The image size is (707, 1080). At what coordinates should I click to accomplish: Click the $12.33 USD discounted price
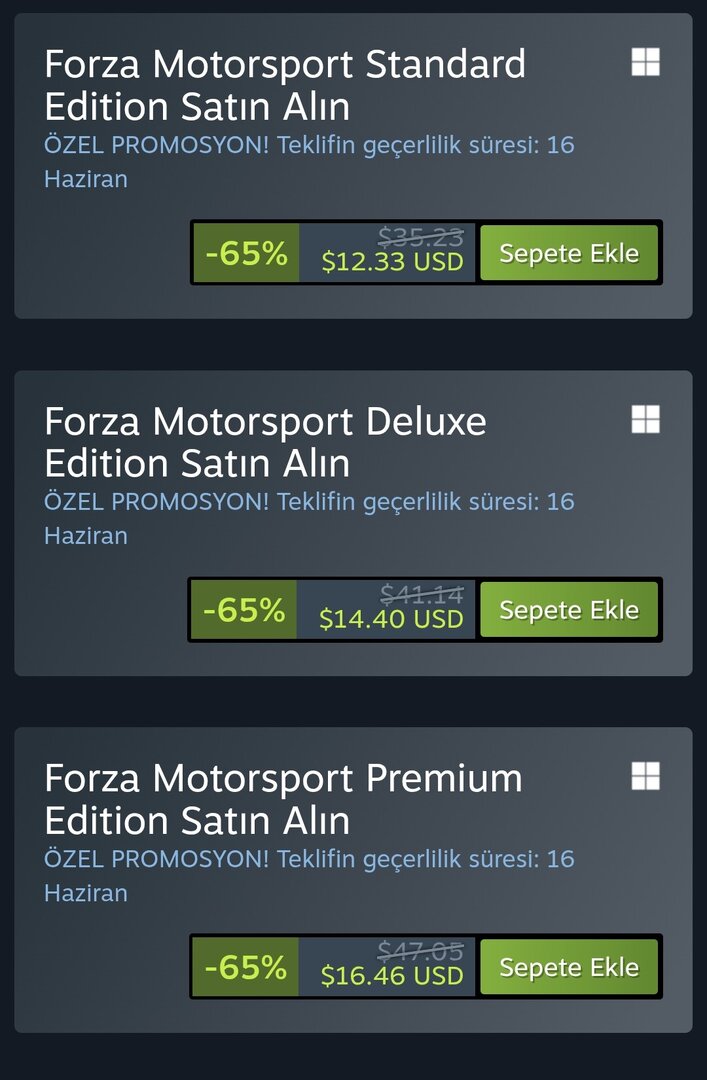[392, 262]
